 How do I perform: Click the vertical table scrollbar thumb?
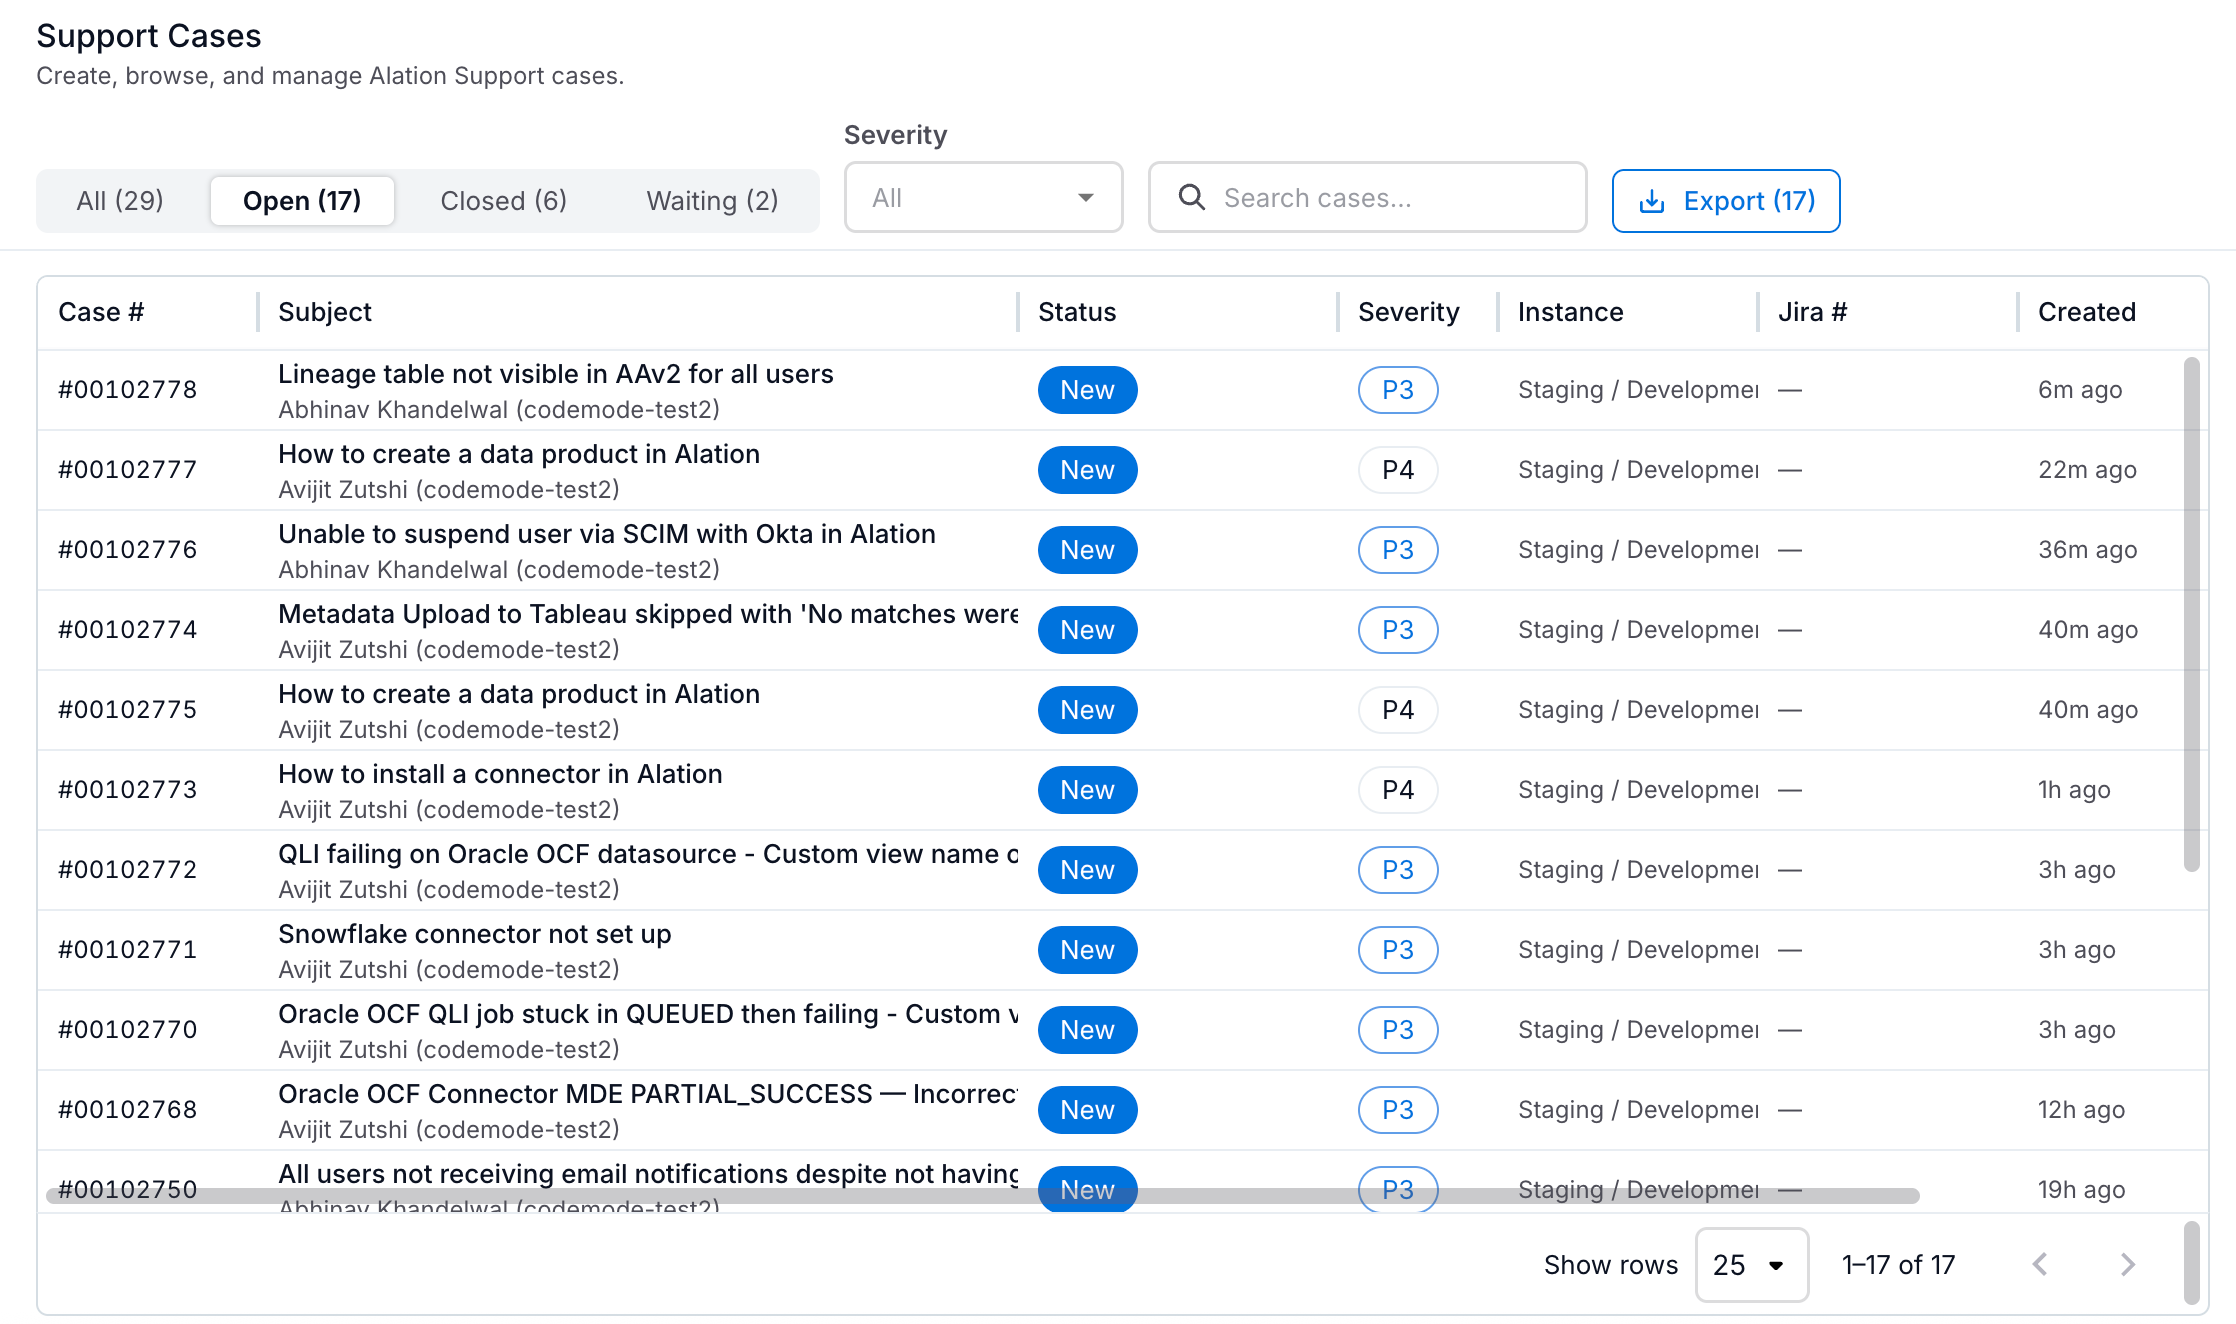pyautogui.click(x=2192, y=614)
